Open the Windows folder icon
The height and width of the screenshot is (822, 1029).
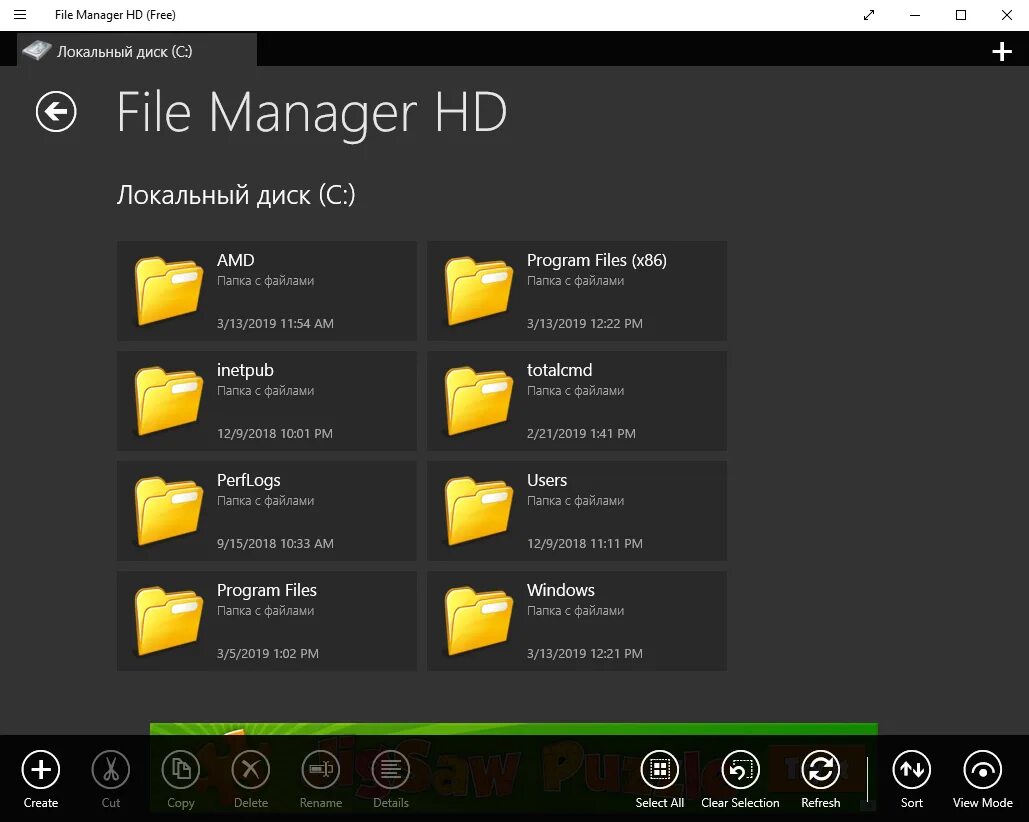[x=478, y=621]
